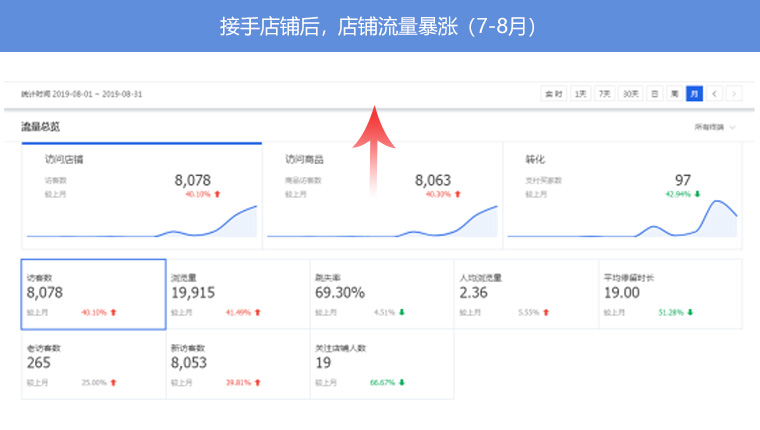This screenshot has width=760, height=430.
Task: Select the 周 (week) time range
Action: pos(675,94)
